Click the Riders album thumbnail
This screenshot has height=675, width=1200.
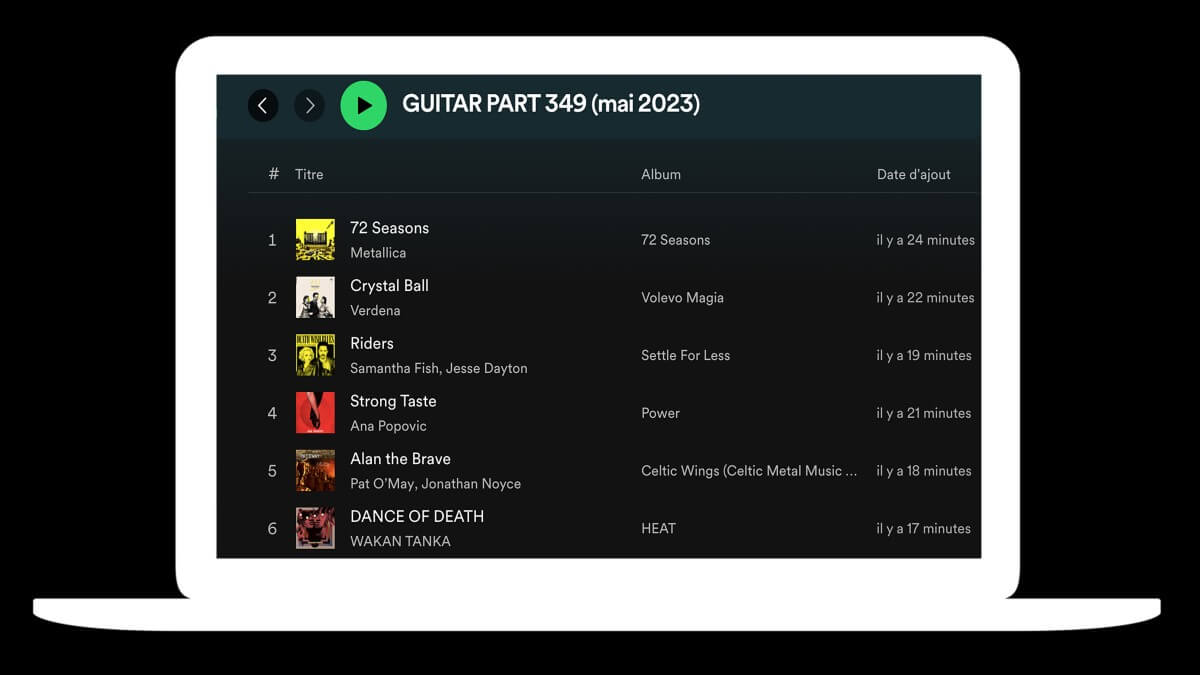pyautogui.click(x=315, y=355)
